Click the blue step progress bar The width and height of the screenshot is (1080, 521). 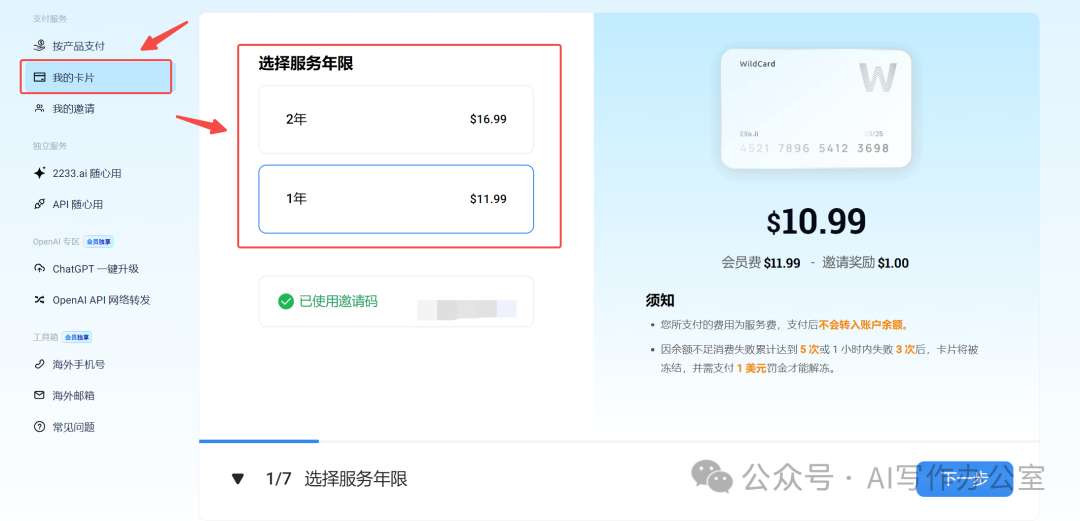259,441
